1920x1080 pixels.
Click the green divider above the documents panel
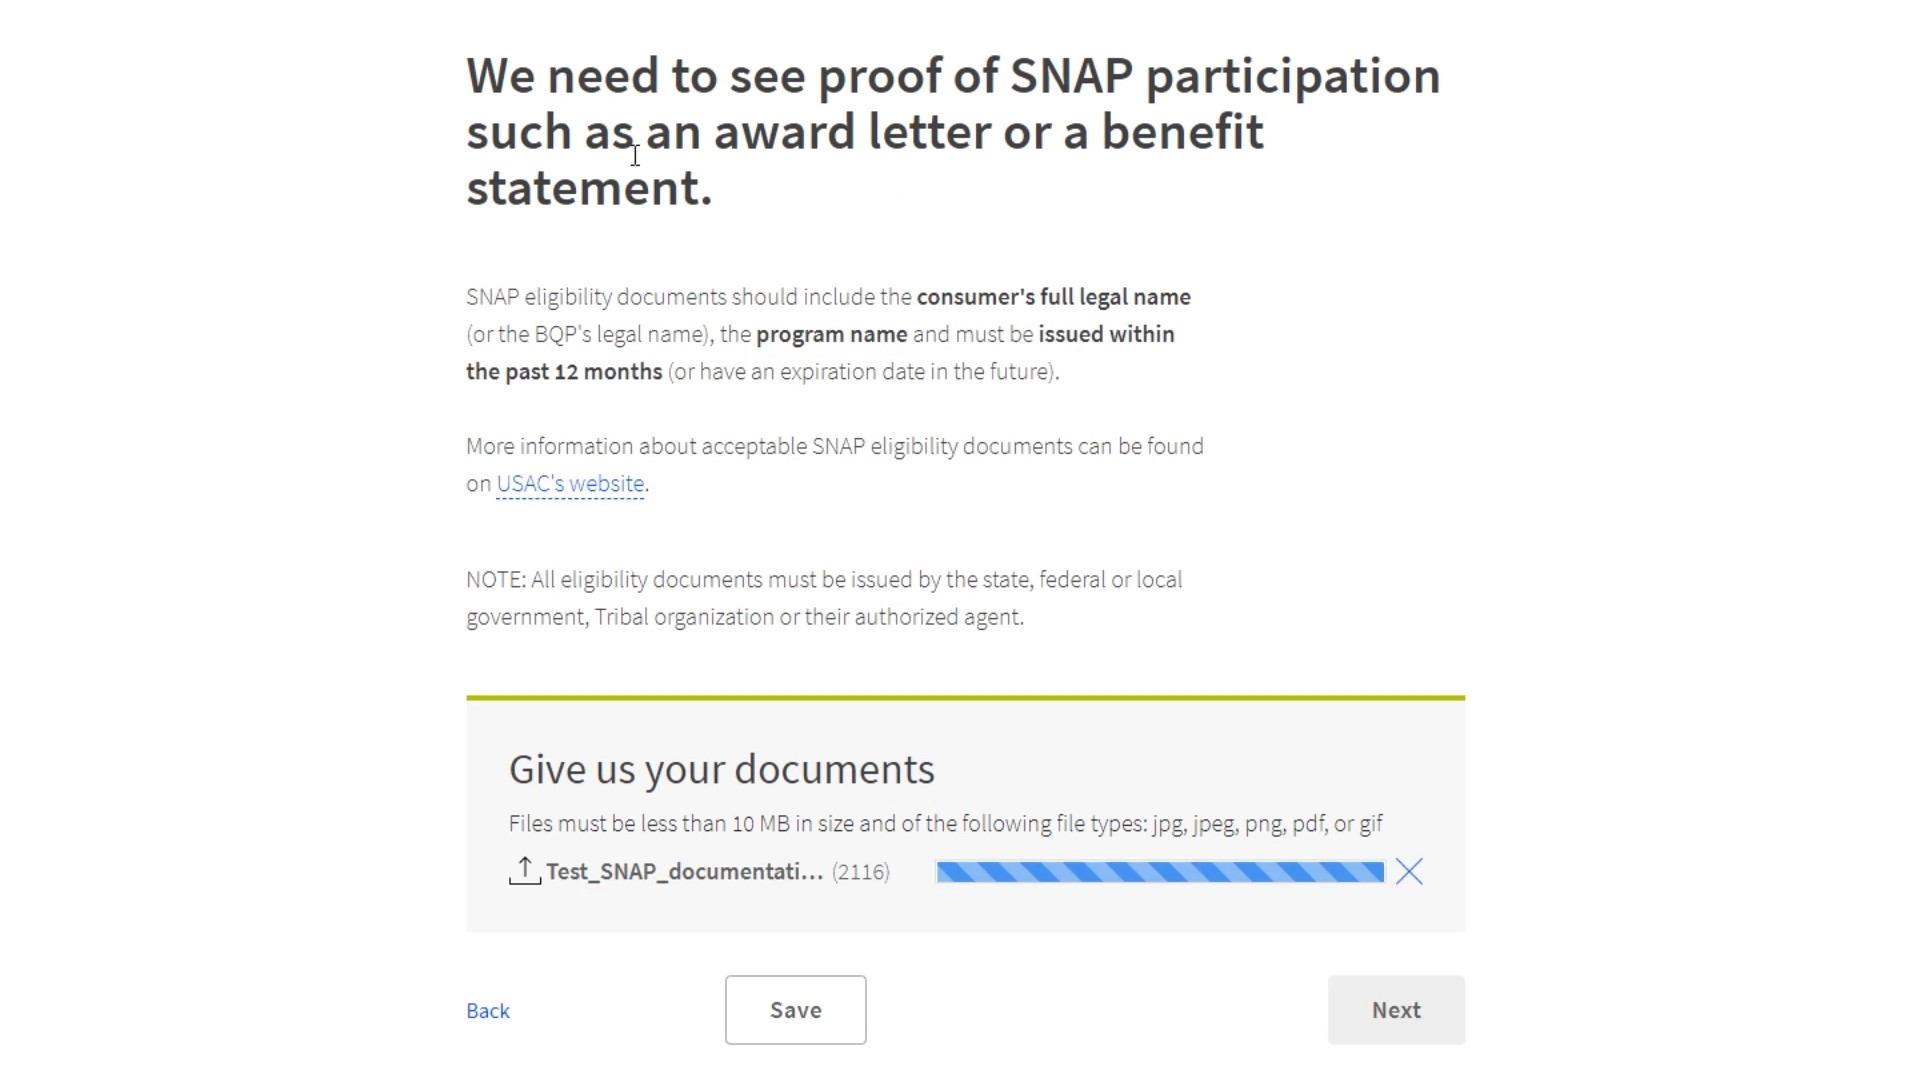966,697
